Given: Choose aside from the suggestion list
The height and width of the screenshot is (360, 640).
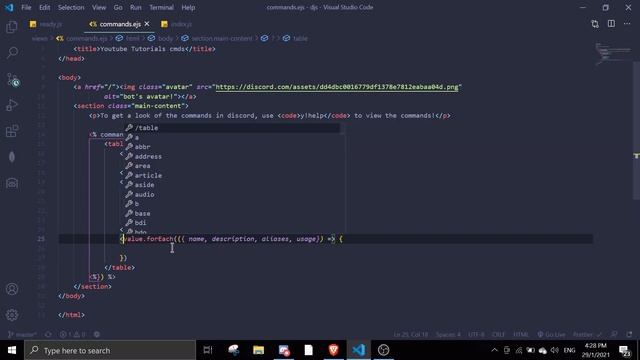Looking at the screenshot, I should pos(232,185).
